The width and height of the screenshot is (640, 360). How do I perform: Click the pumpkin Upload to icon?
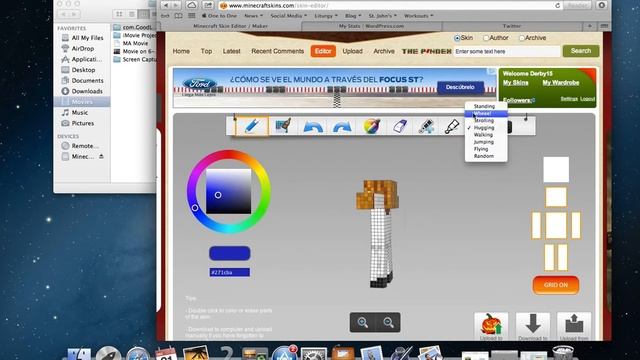(x=491, y=326)
